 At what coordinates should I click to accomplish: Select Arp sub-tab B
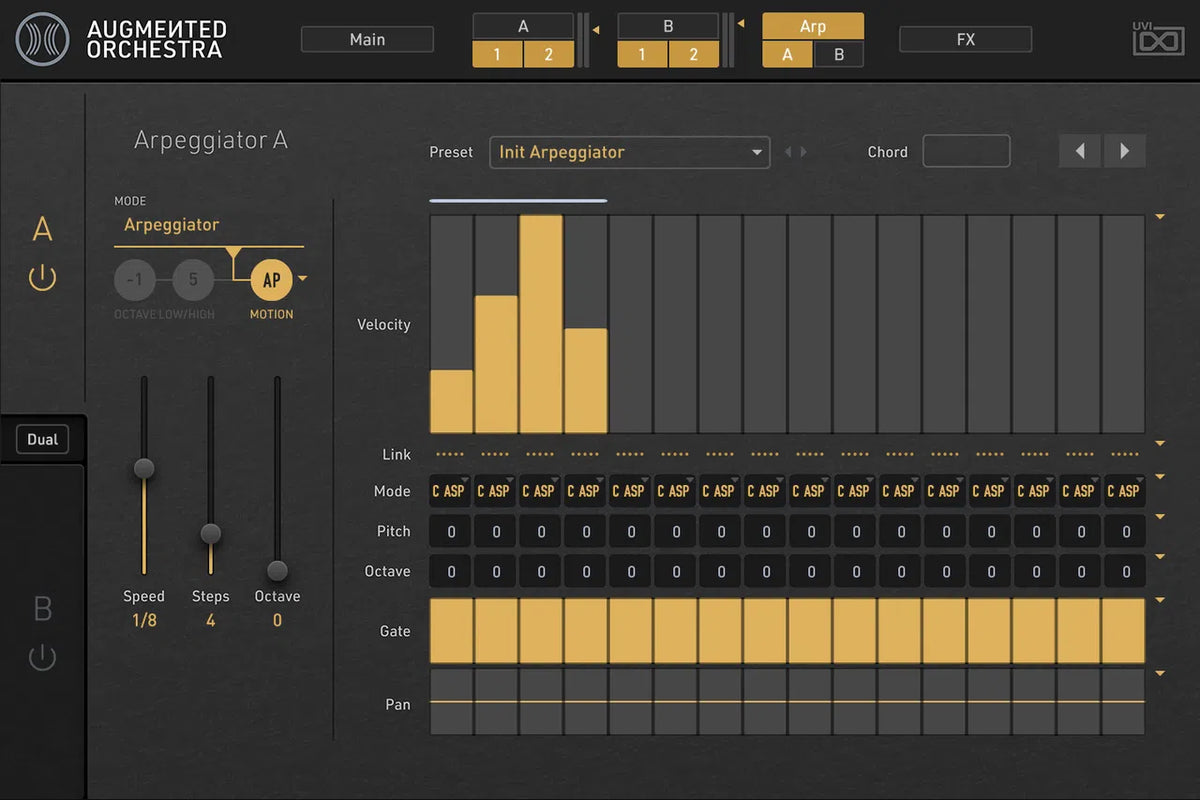[838, 55]
